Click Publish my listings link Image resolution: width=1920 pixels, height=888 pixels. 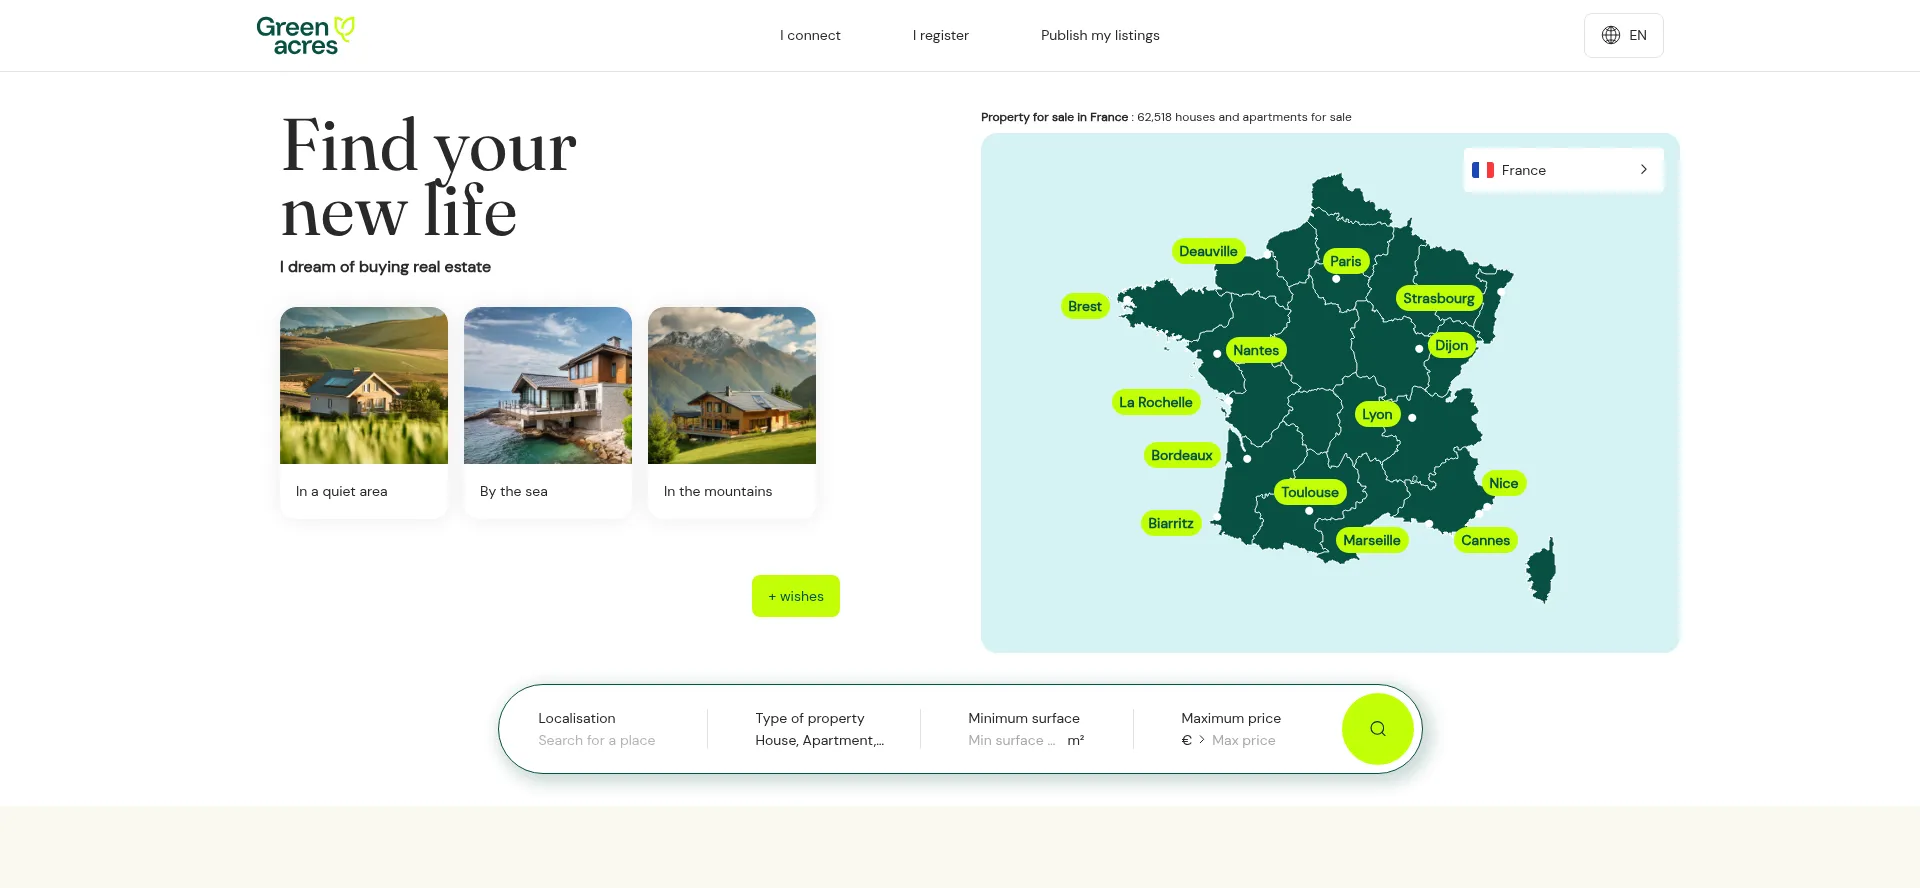click(x=1100, y=35)
